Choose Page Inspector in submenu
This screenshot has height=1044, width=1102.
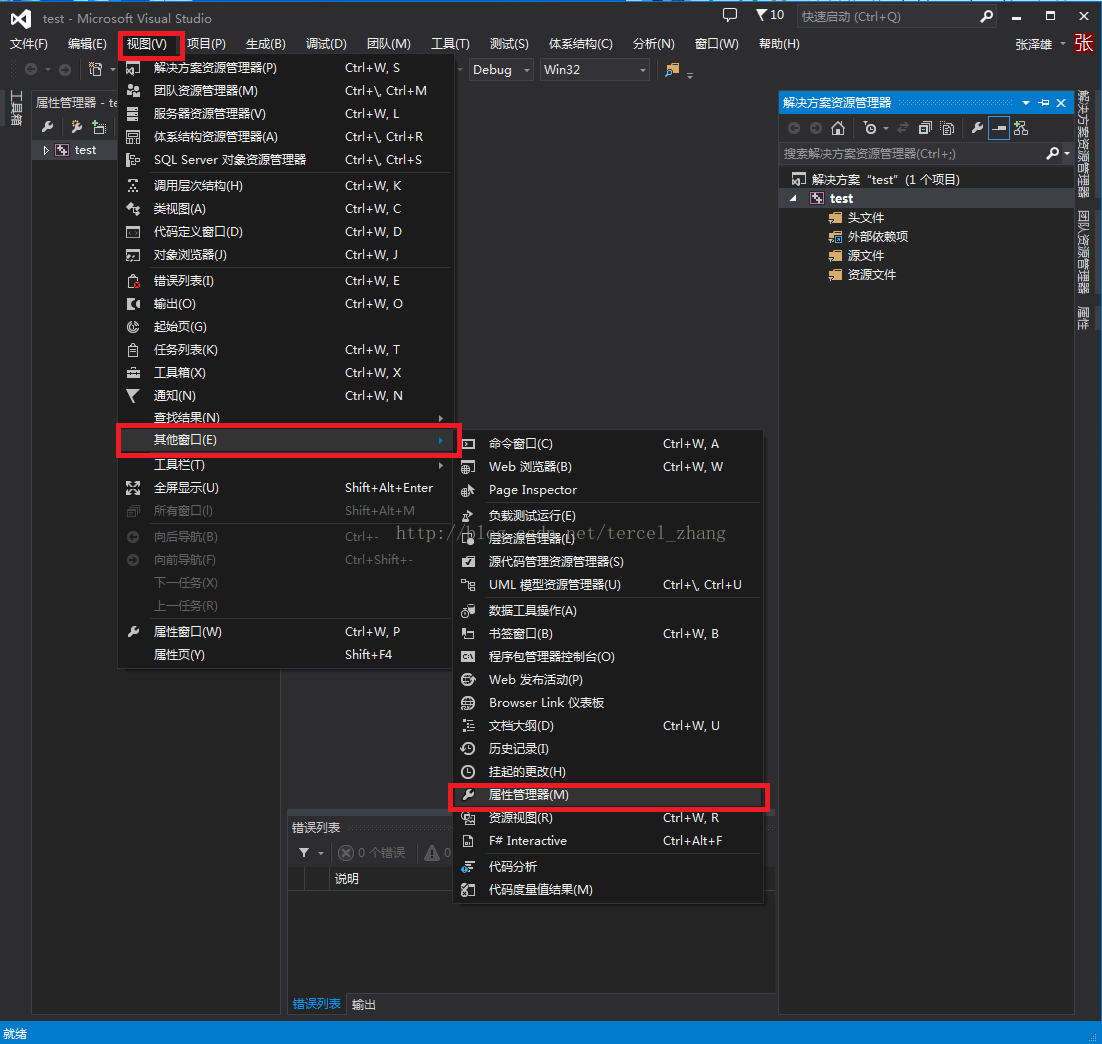609,490
